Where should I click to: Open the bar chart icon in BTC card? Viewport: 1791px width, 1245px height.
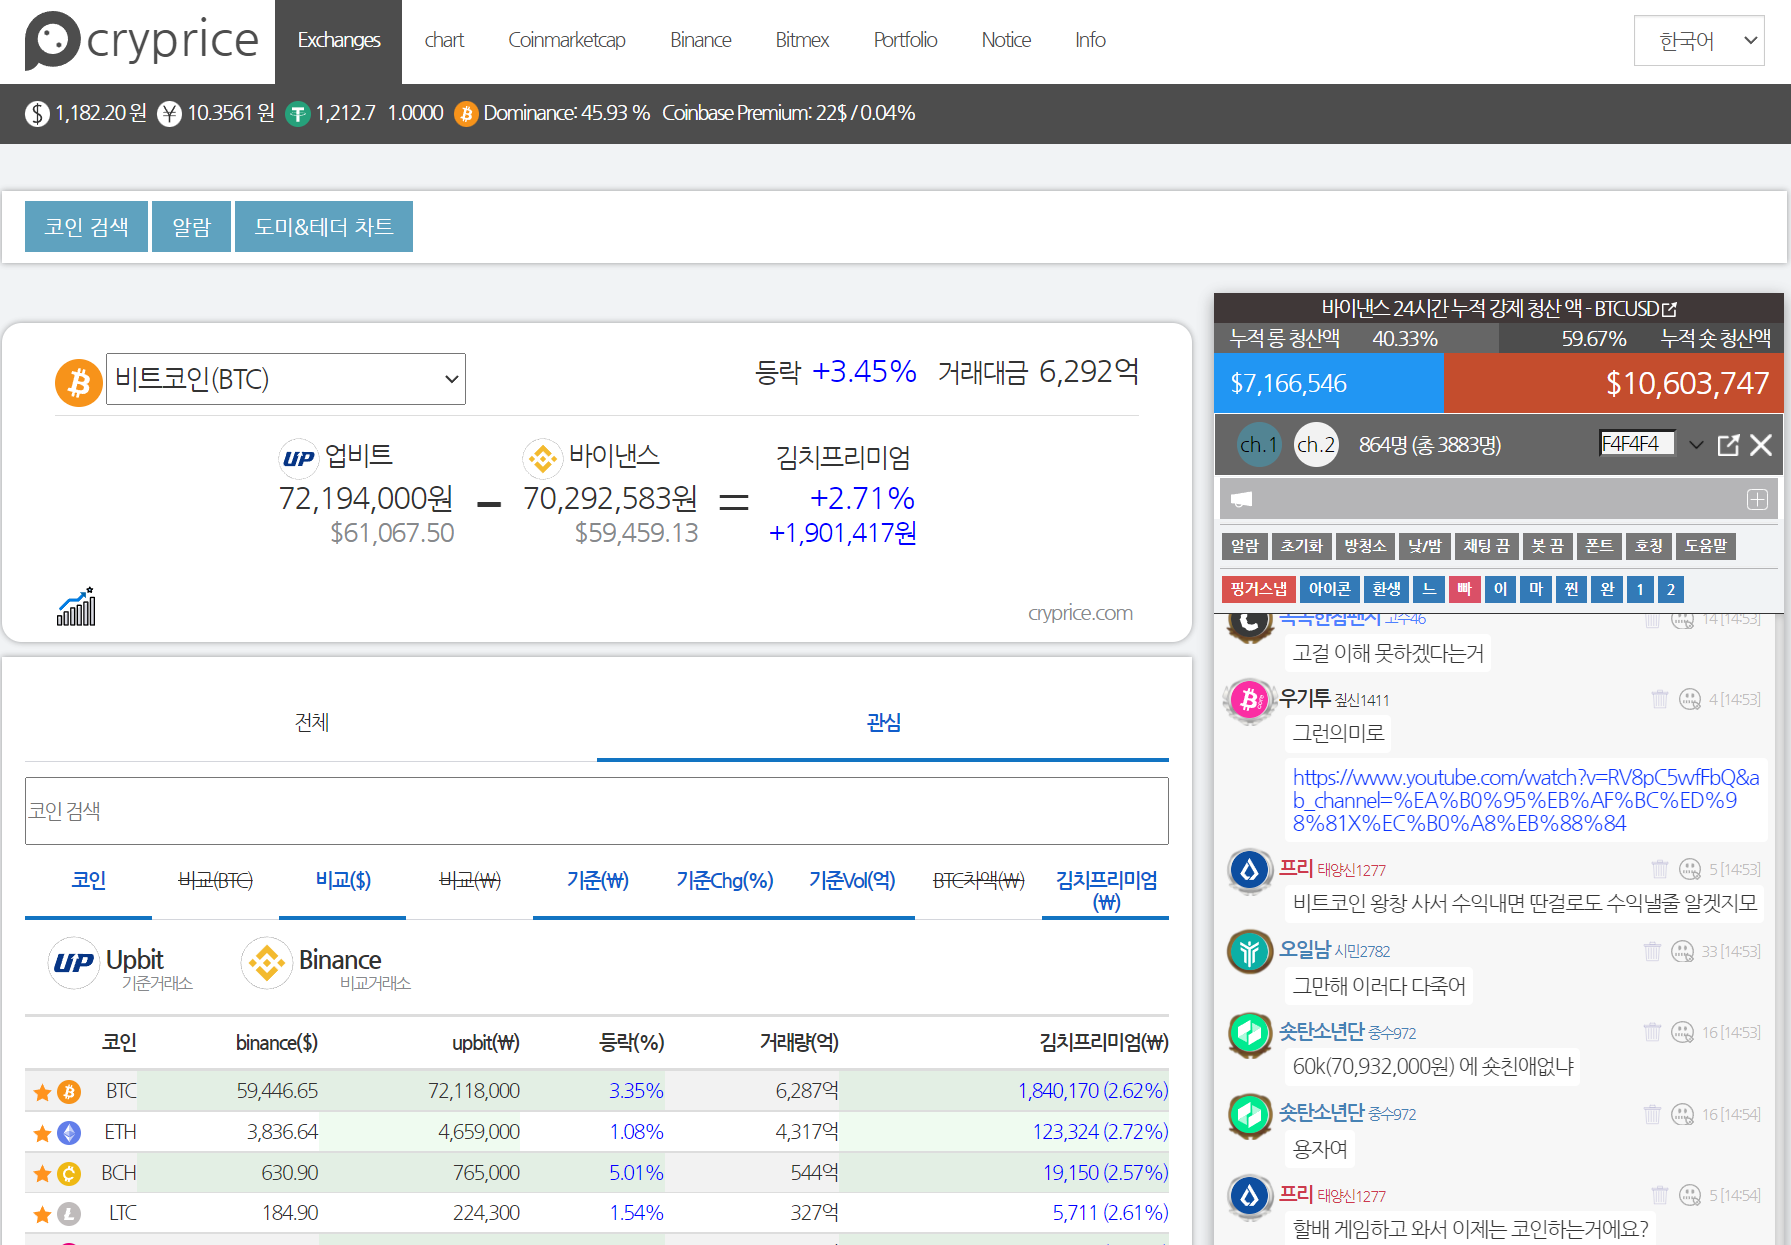click(76, 606)
